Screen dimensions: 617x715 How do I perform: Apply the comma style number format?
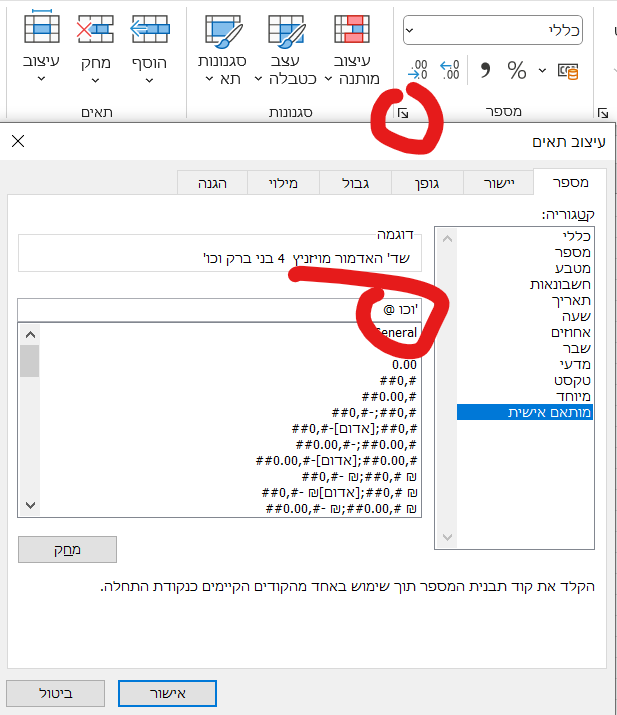coord(485,70)
